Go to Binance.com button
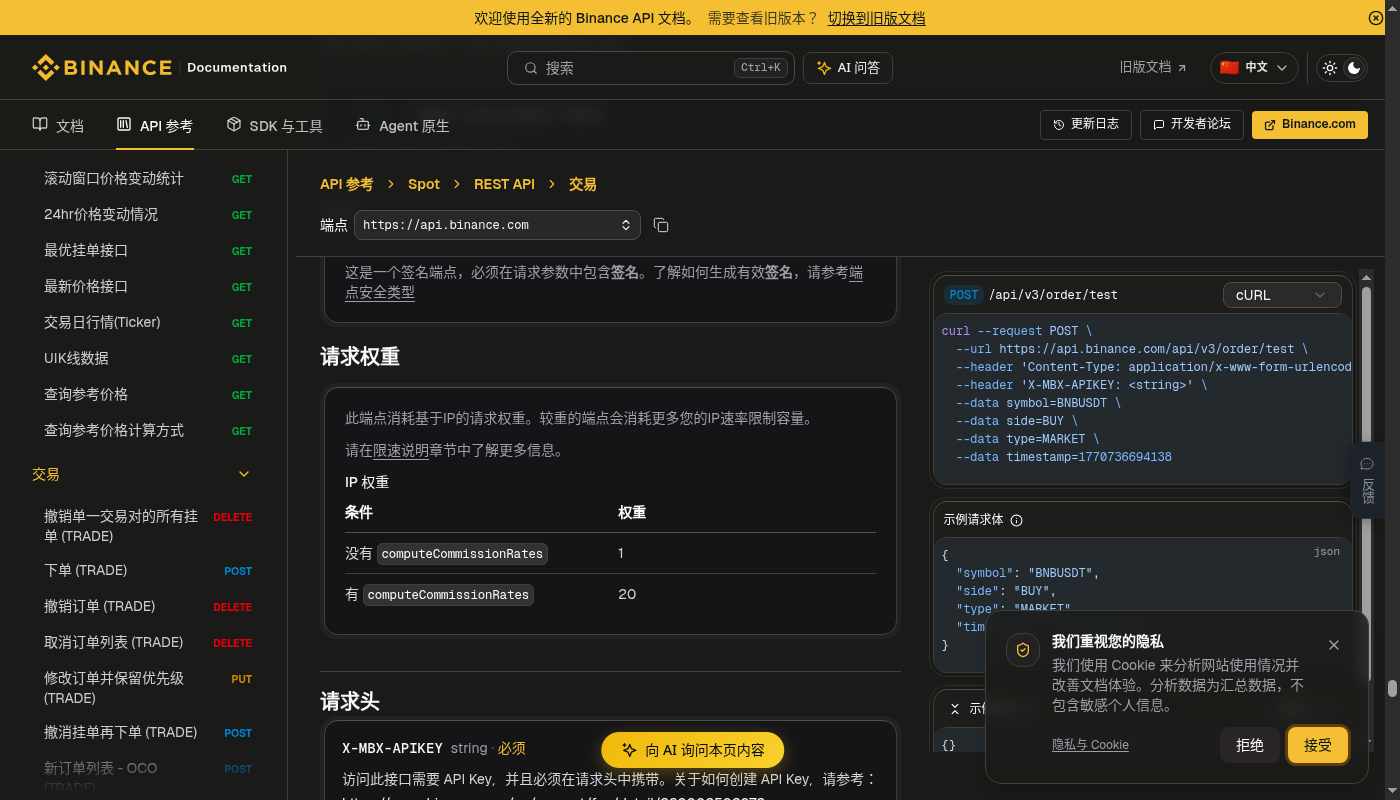 pyautogui.click(x=1310, y=125)
